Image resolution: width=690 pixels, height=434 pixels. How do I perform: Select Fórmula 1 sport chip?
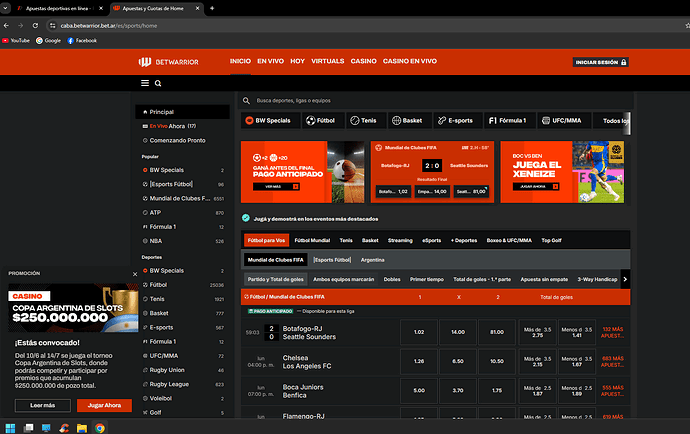point(508,120)
